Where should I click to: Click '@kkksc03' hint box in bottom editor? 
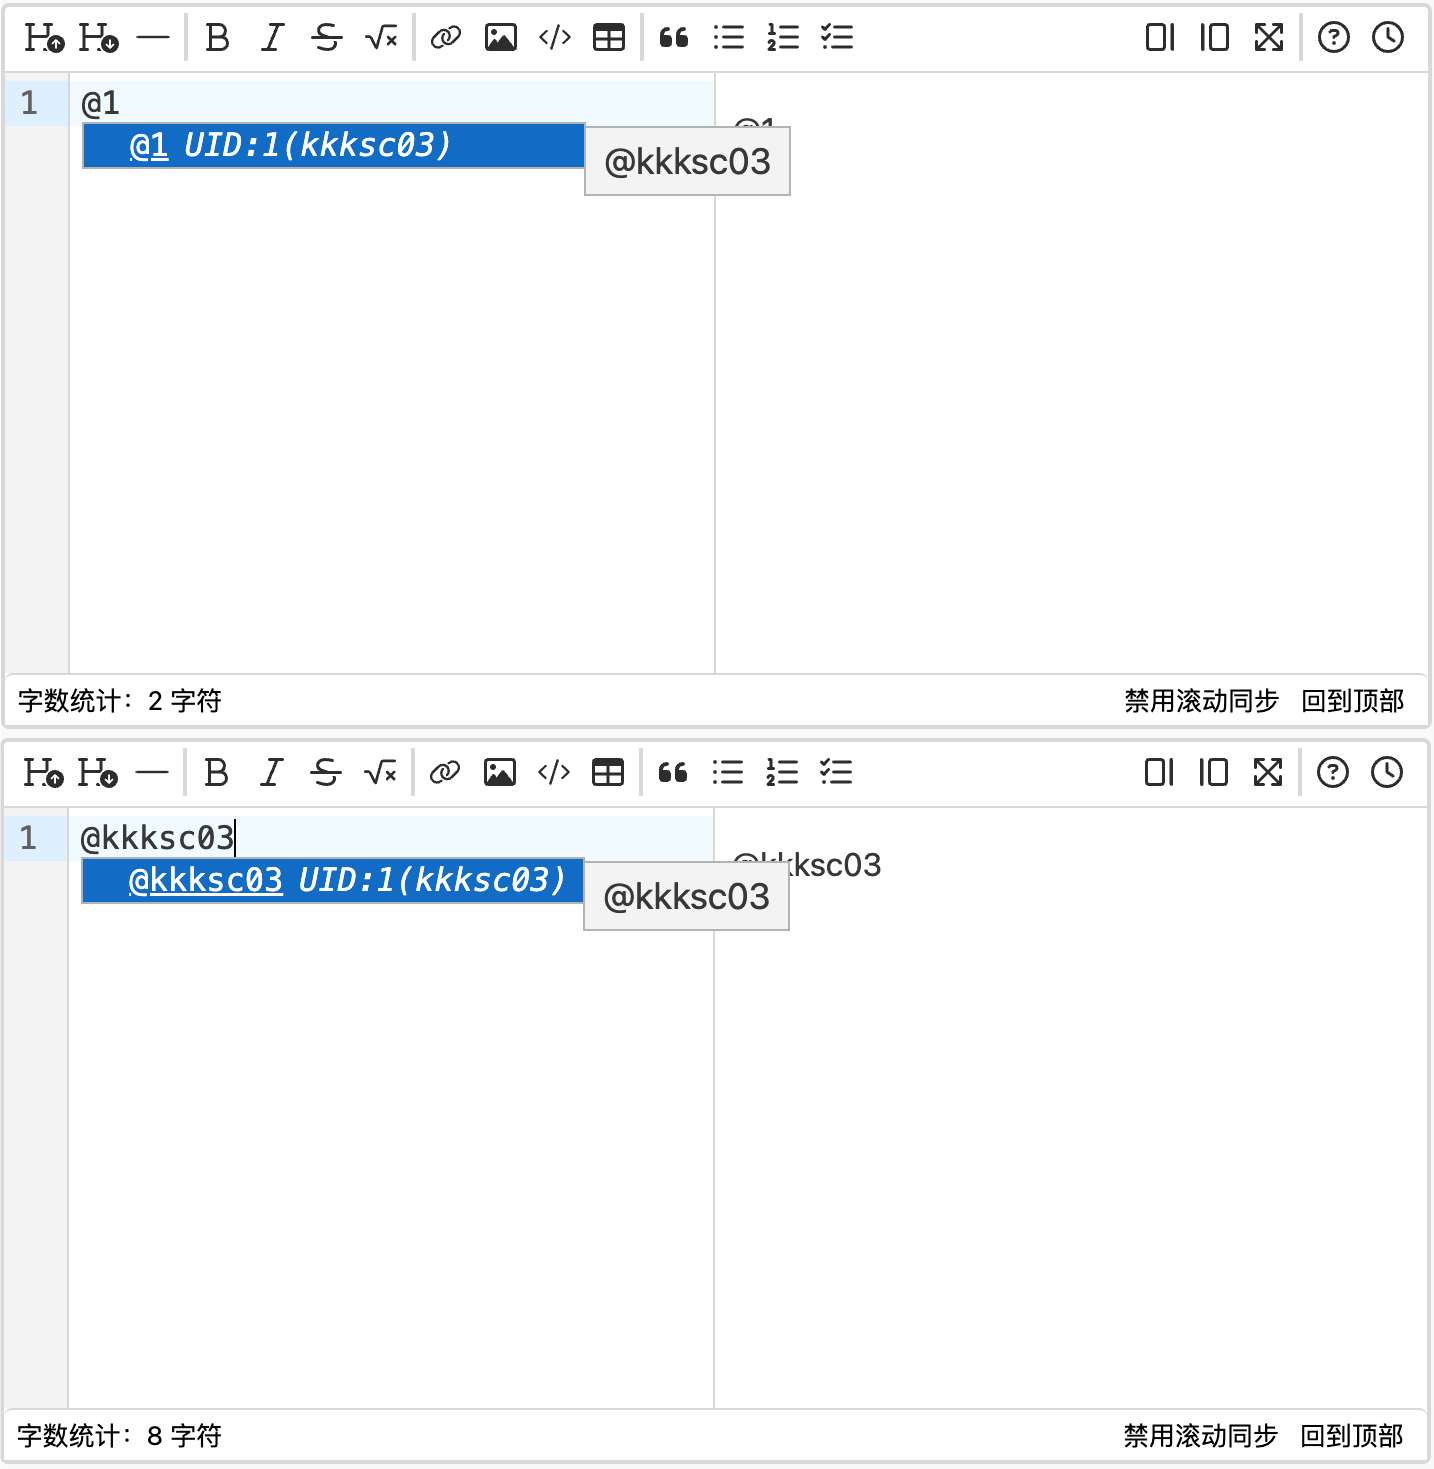tap(687, 896)
